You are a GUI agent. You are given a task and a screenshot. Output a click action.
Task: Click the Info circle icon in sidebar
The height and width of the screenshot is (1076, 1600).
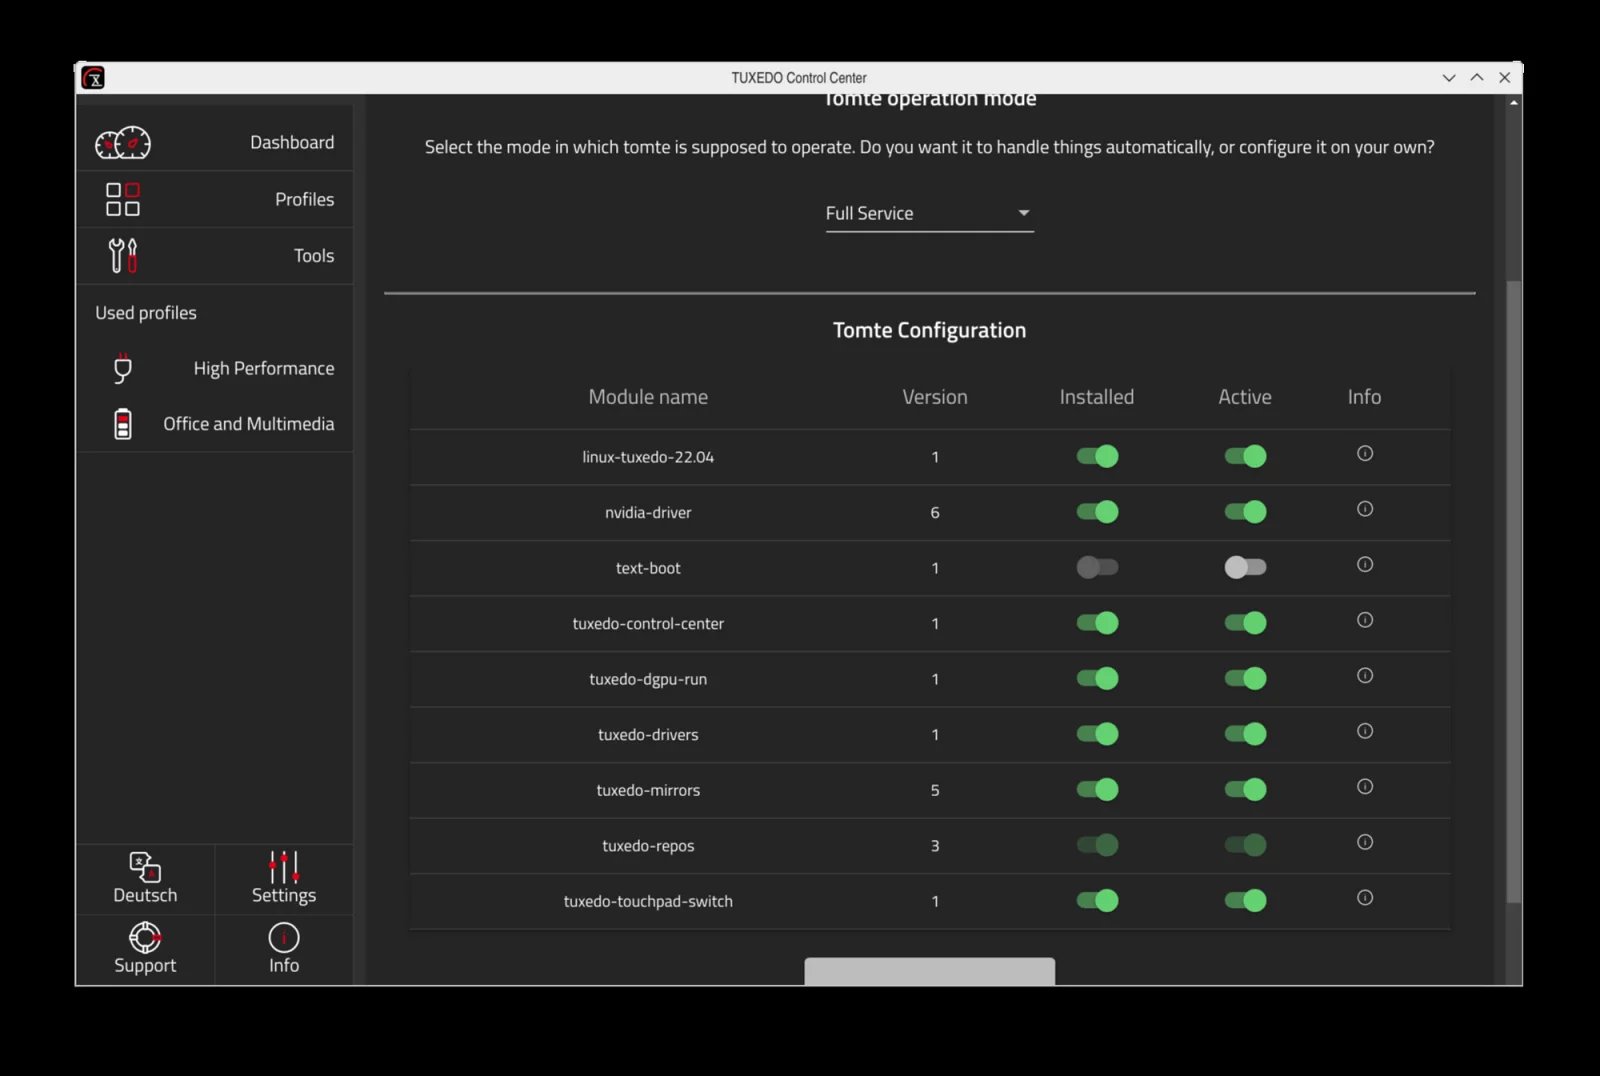(284, 937)
